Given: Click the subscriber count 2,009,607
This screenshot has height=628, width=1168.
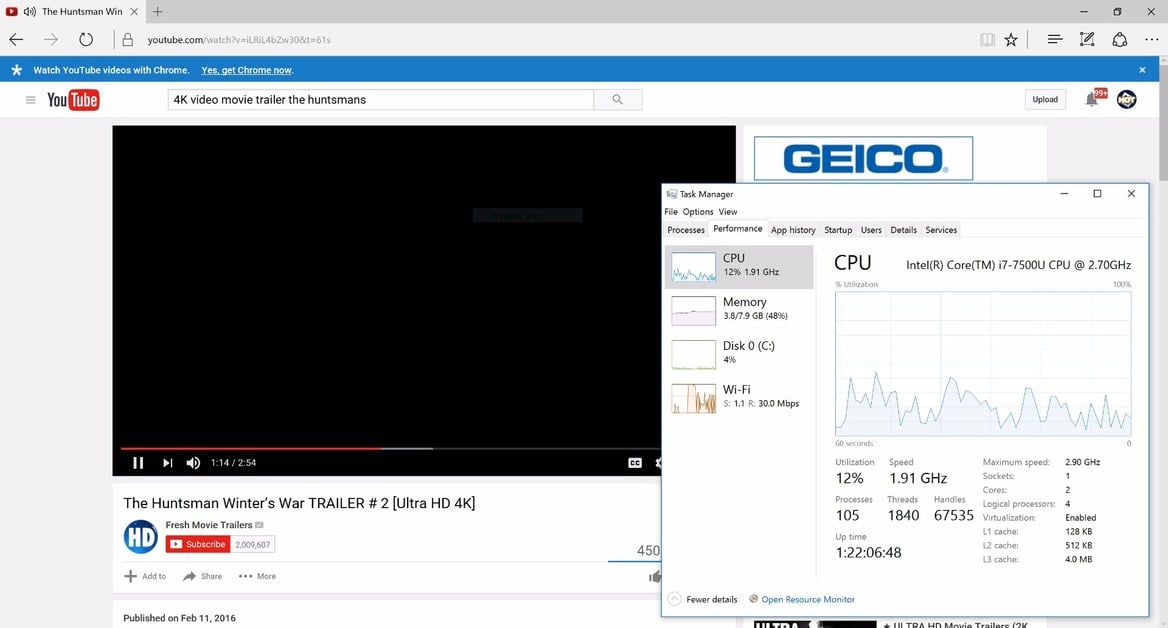Looking at the screenshot, I should coord(253,545).
